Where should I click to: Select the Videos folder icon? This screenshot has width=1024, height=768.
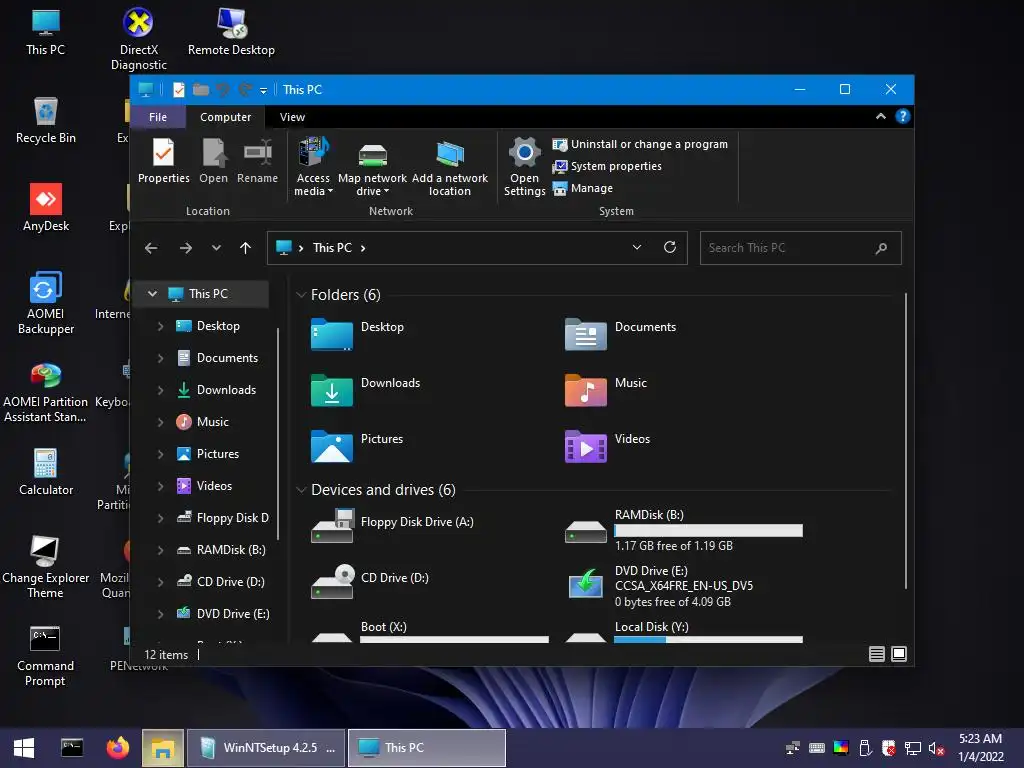click(x=585, y=447)
